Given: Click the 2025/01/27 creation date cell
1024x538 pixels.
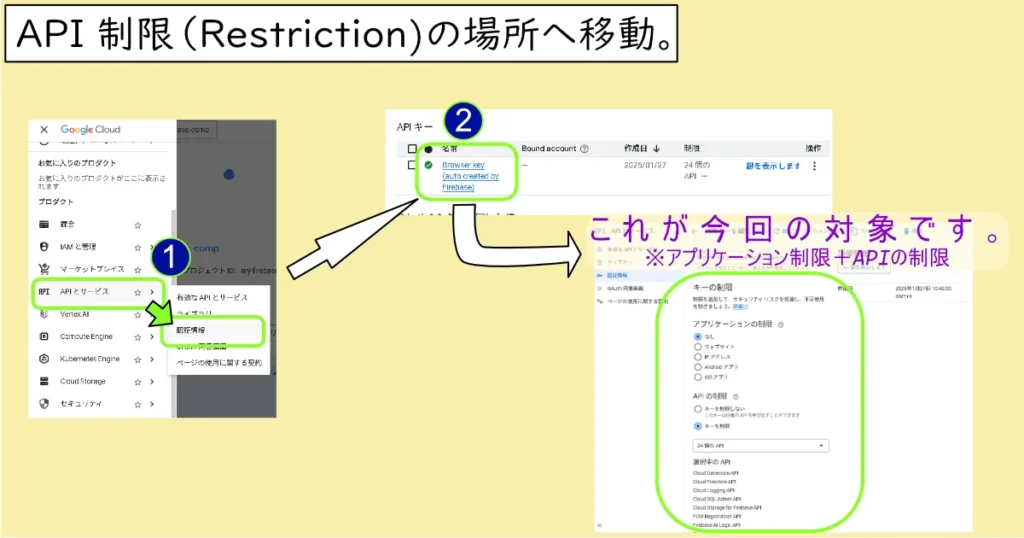Looking at the screenshot, I should pos(645,165).
